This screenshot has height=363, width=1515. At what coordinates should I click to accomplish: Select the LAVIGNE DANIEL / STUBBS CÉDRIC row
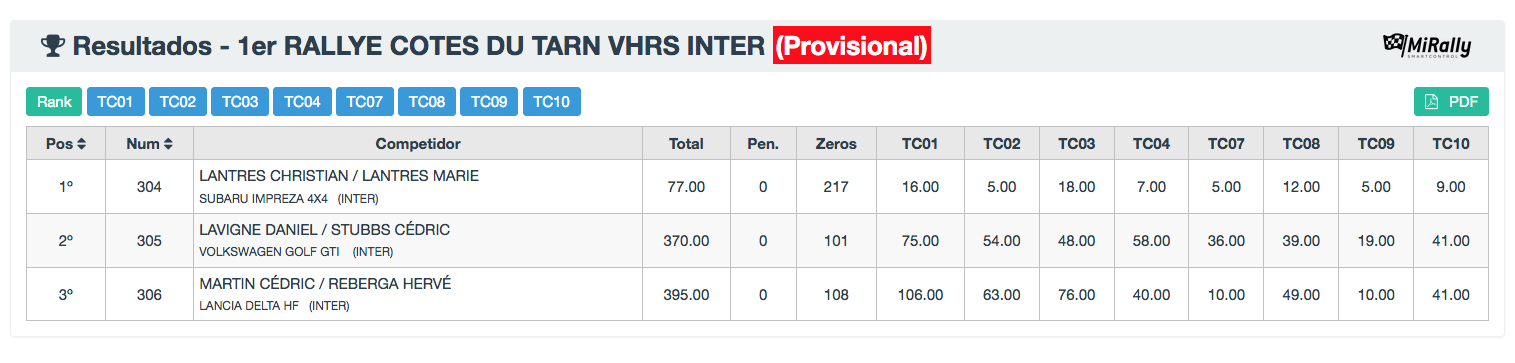coord(757,240)
